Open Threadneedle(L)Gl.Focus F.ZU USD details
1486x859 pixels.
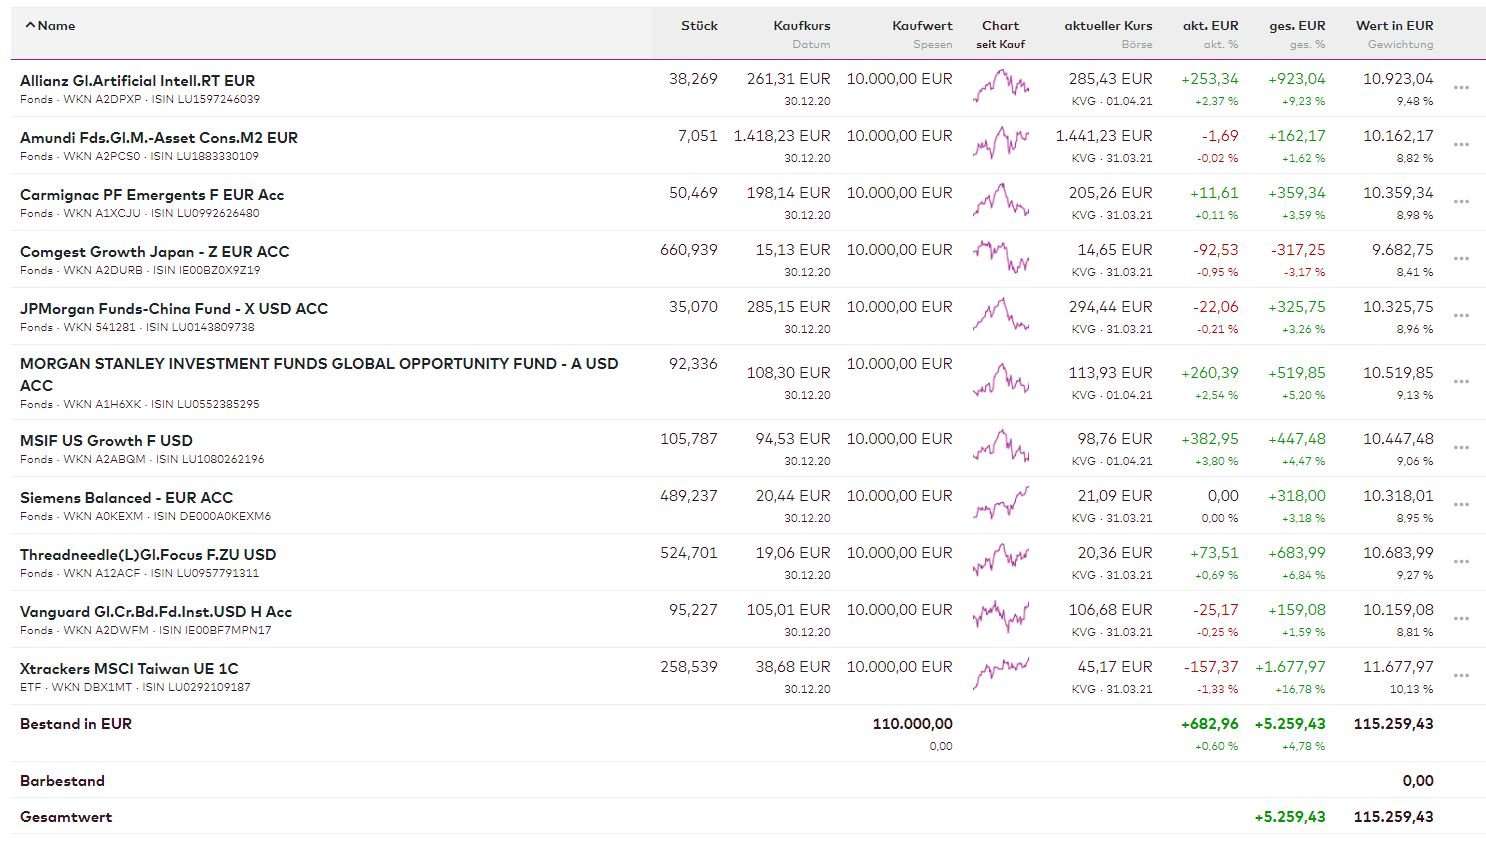(x=148, y=555)
